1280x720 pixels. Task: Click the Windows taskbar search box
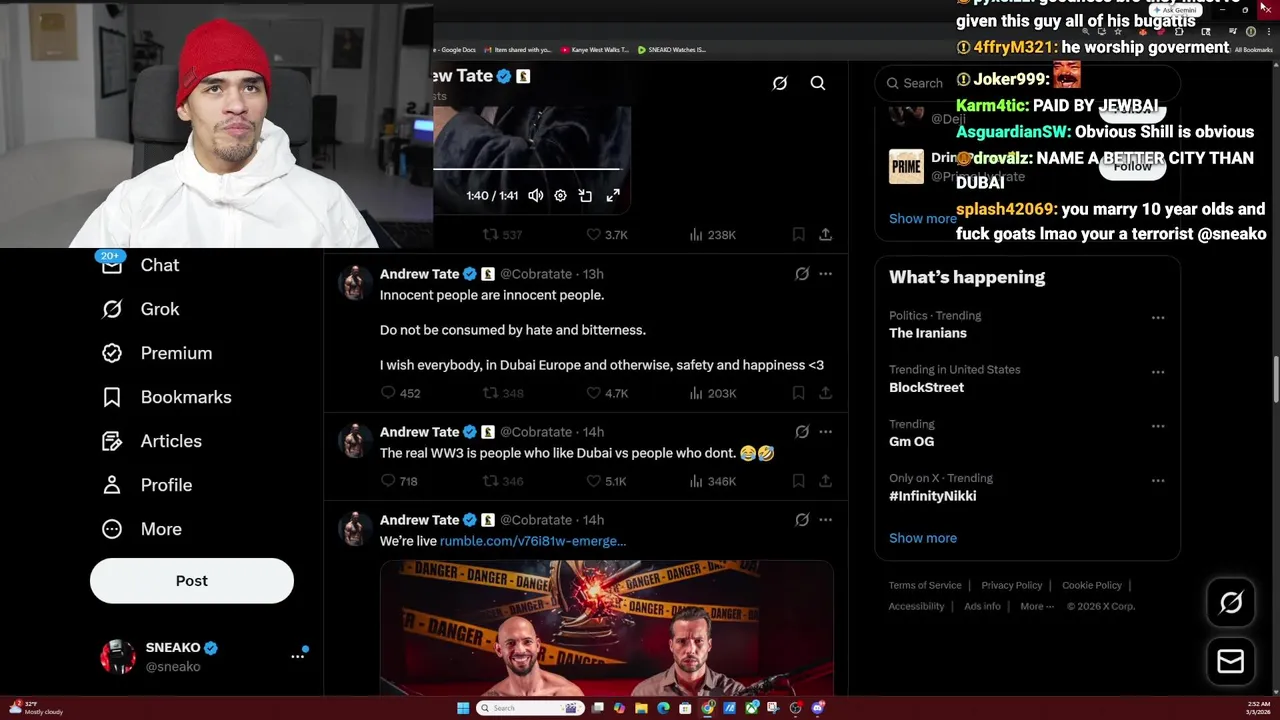[x=529, y=708]
